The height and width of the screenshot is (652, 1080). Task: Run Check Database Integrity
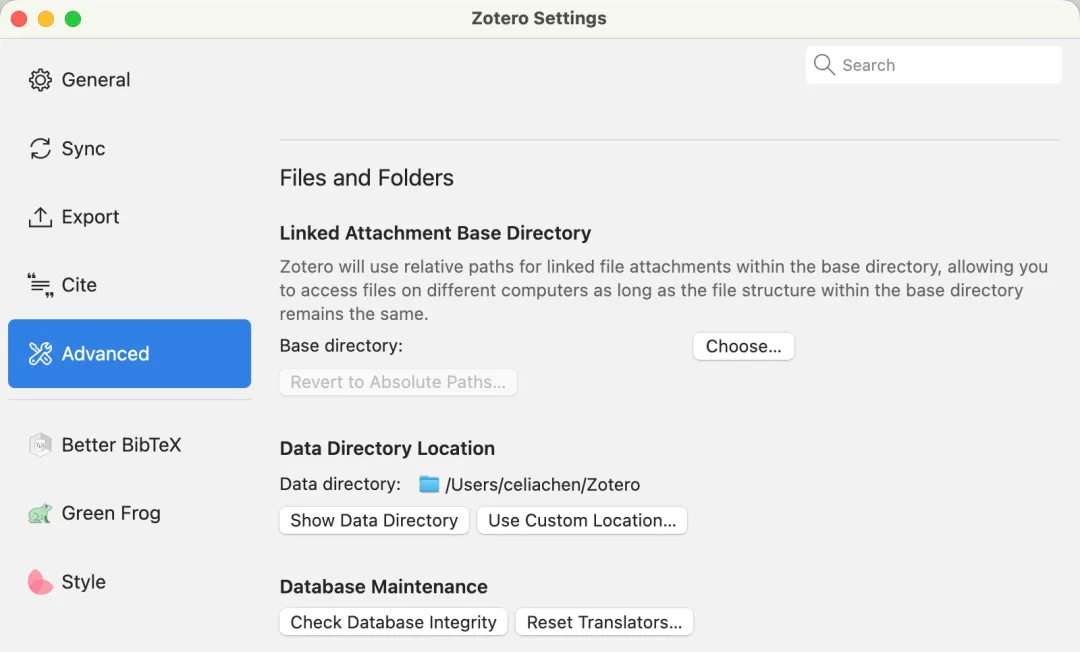(x=393, y=622)
